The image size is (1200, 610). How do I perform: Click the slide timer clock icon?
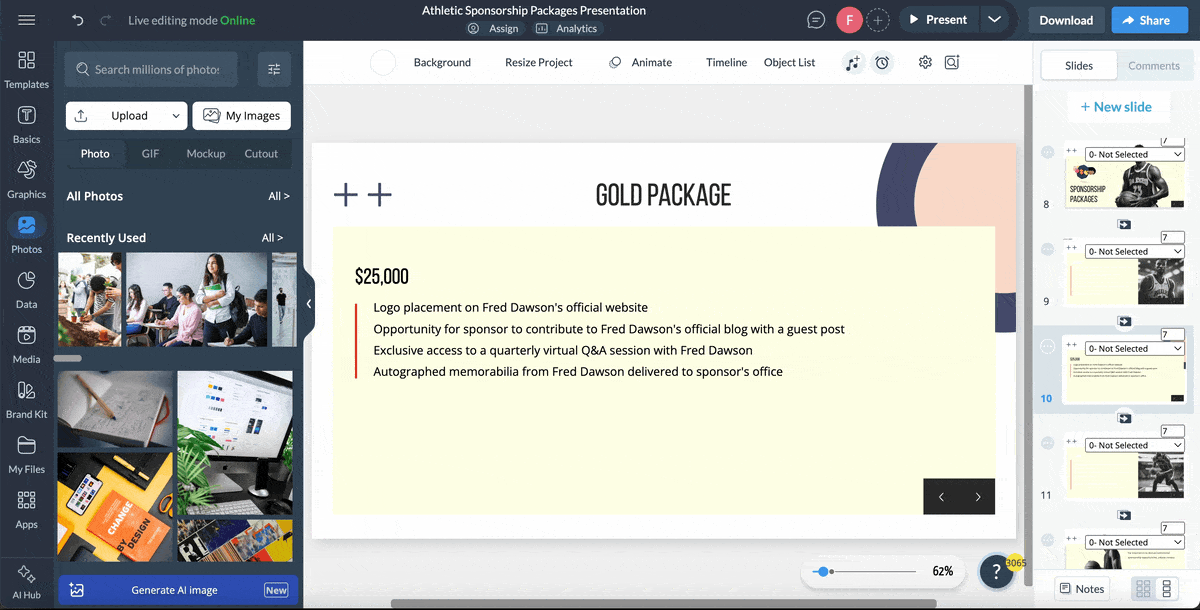click(x=882, y=62)
